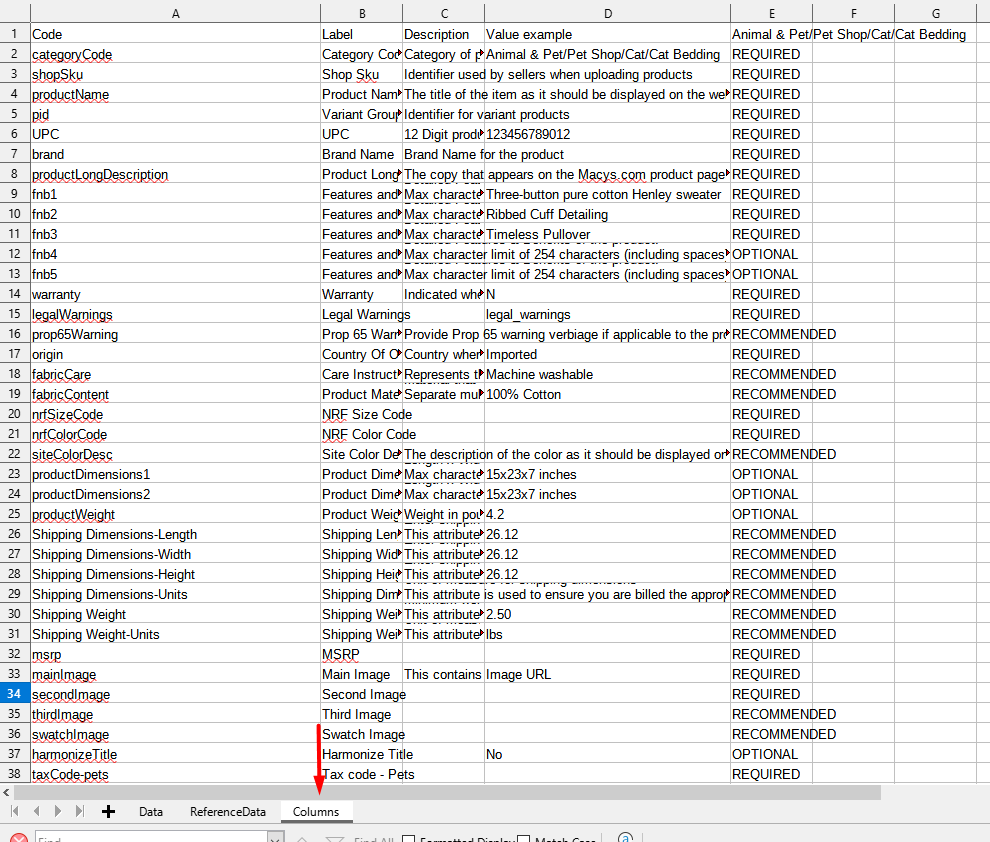
Task: Toggle the Formatted Display checkbox
Action: point(409,839)
